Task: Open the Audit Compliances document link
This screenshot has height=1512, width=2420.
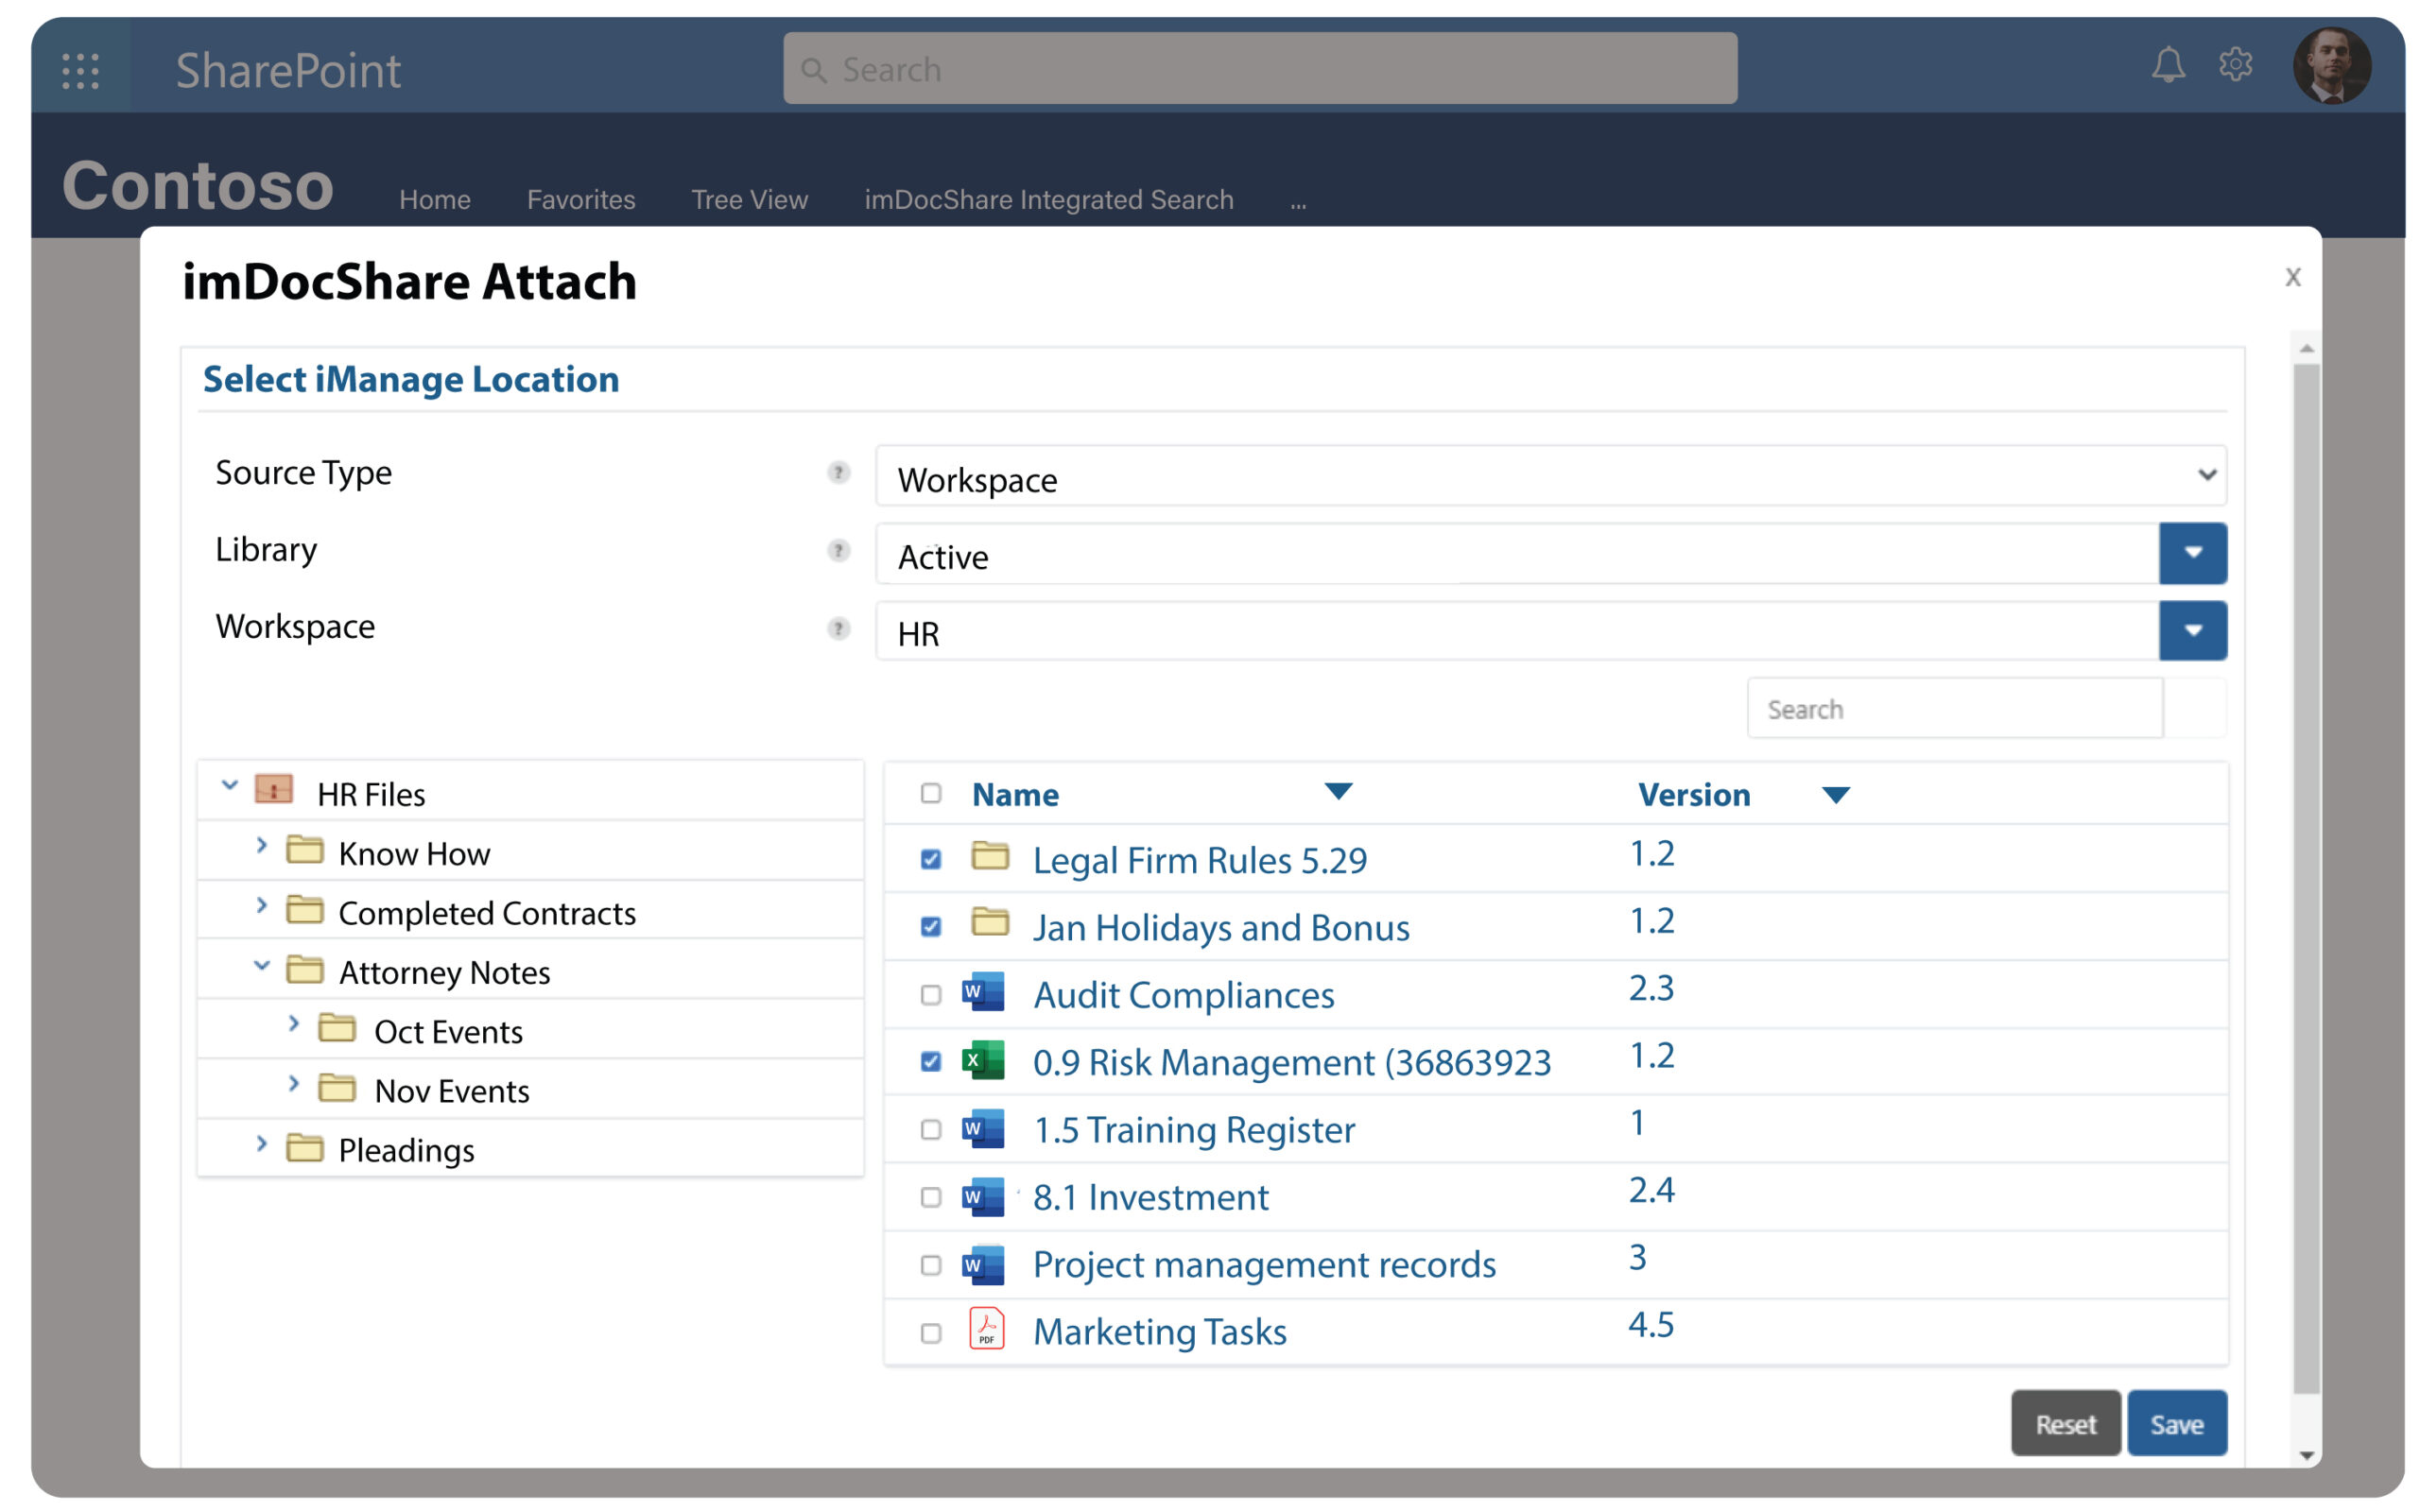Action: tap(1183, 995)
